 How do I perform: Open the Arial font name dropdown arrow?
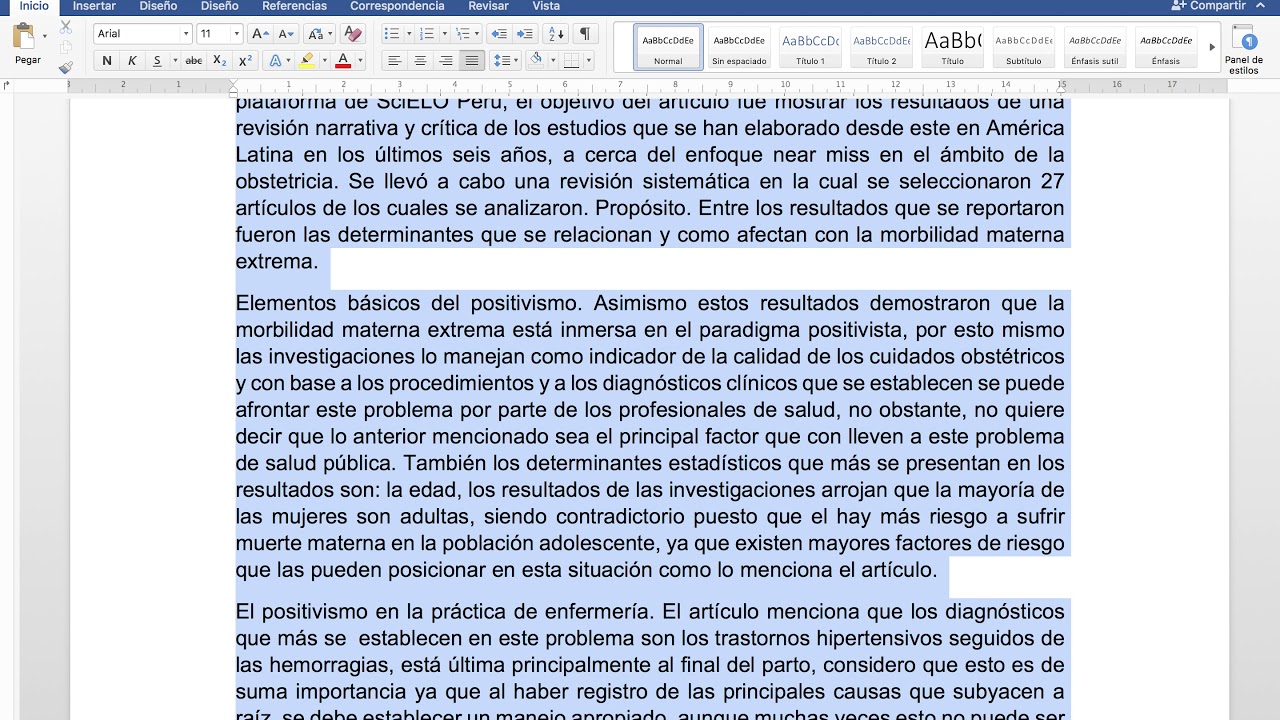[185, 34]
